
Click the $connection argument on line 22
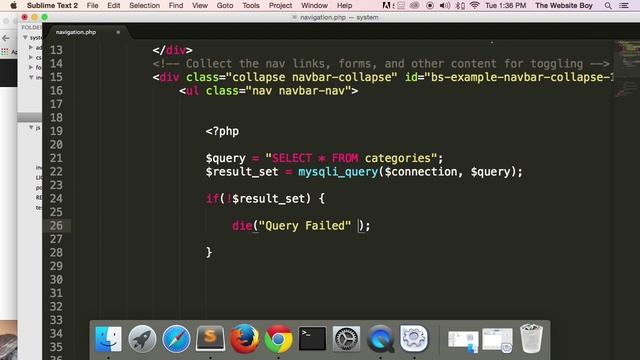click(x=421, y=171)
